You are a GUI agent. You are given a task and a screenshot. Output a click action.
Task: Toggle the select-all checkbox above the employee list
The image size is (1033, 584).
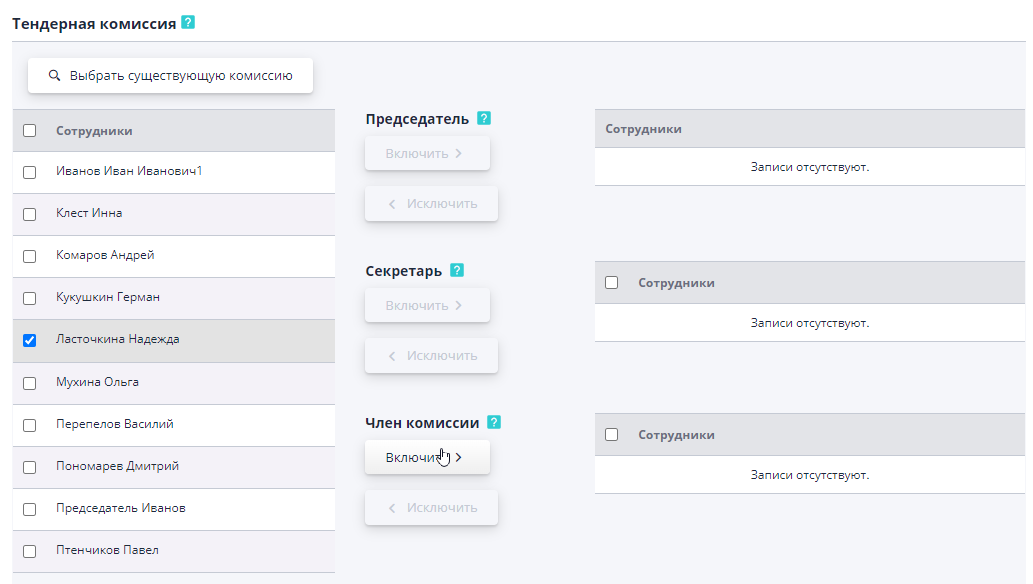pyautogui.click(x=29, y=129)
